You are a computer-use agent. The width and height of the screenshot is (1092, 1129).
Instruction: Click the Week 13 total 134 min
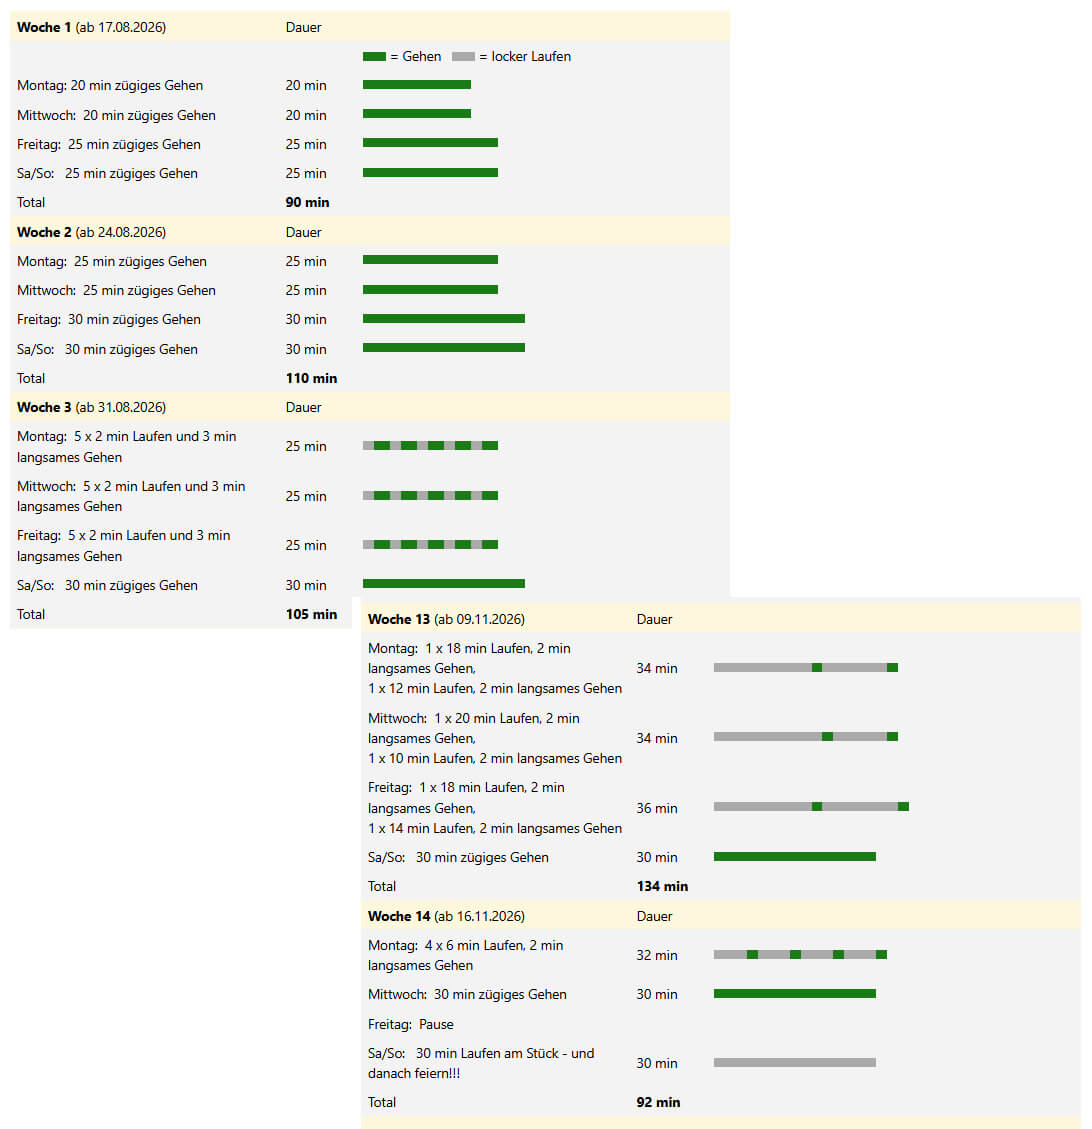point(662,886)
